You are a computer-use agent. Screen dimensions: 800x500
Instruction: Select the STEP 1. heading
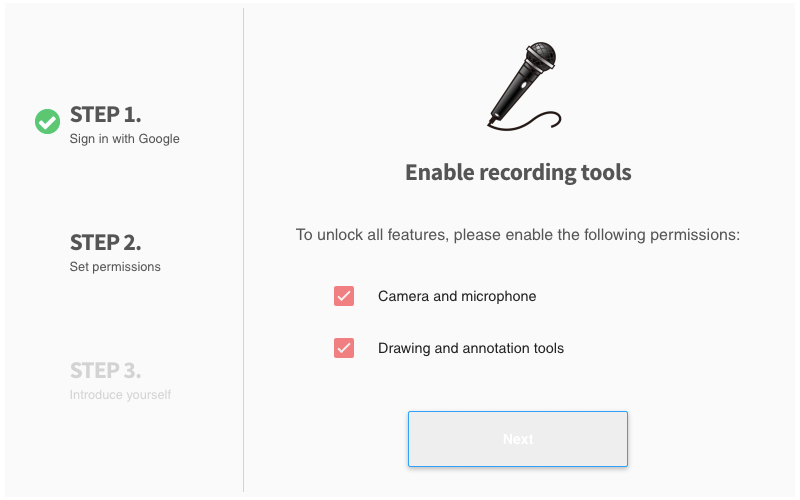[105, 114]
